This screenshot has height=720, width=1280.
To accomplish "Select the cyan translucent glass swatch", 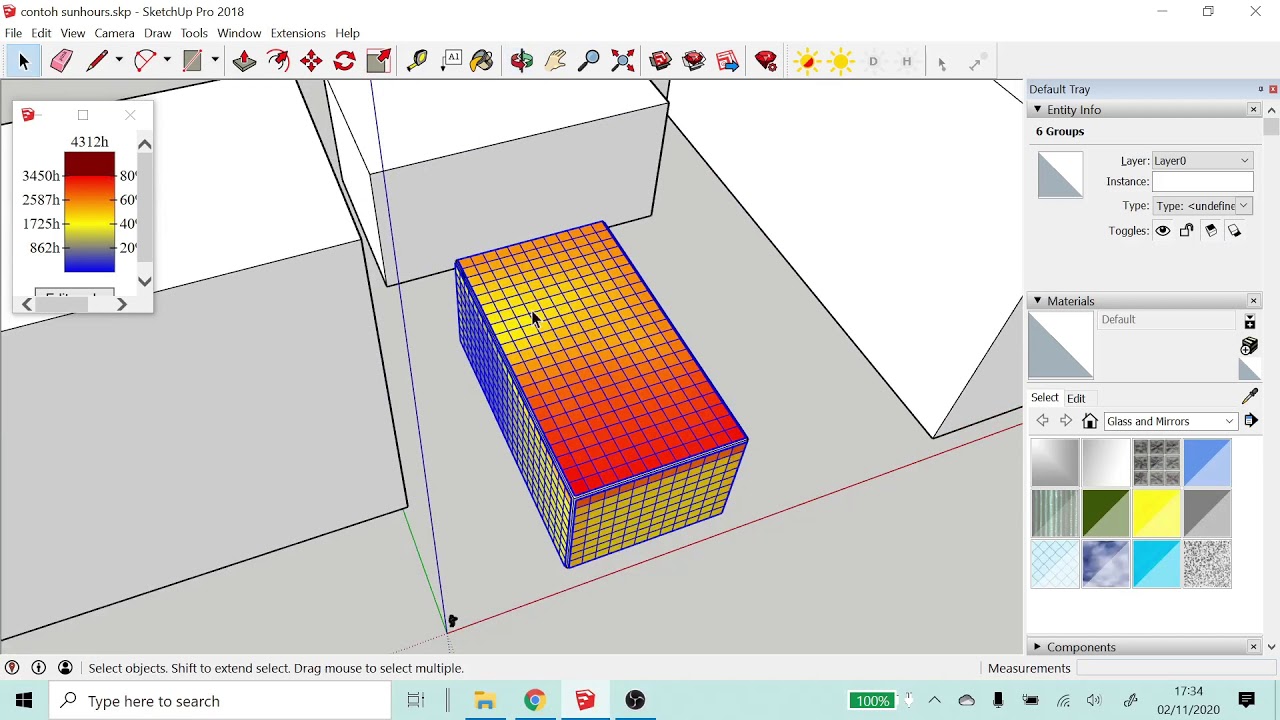I will pyautogui.click(x=1157, y=564).
